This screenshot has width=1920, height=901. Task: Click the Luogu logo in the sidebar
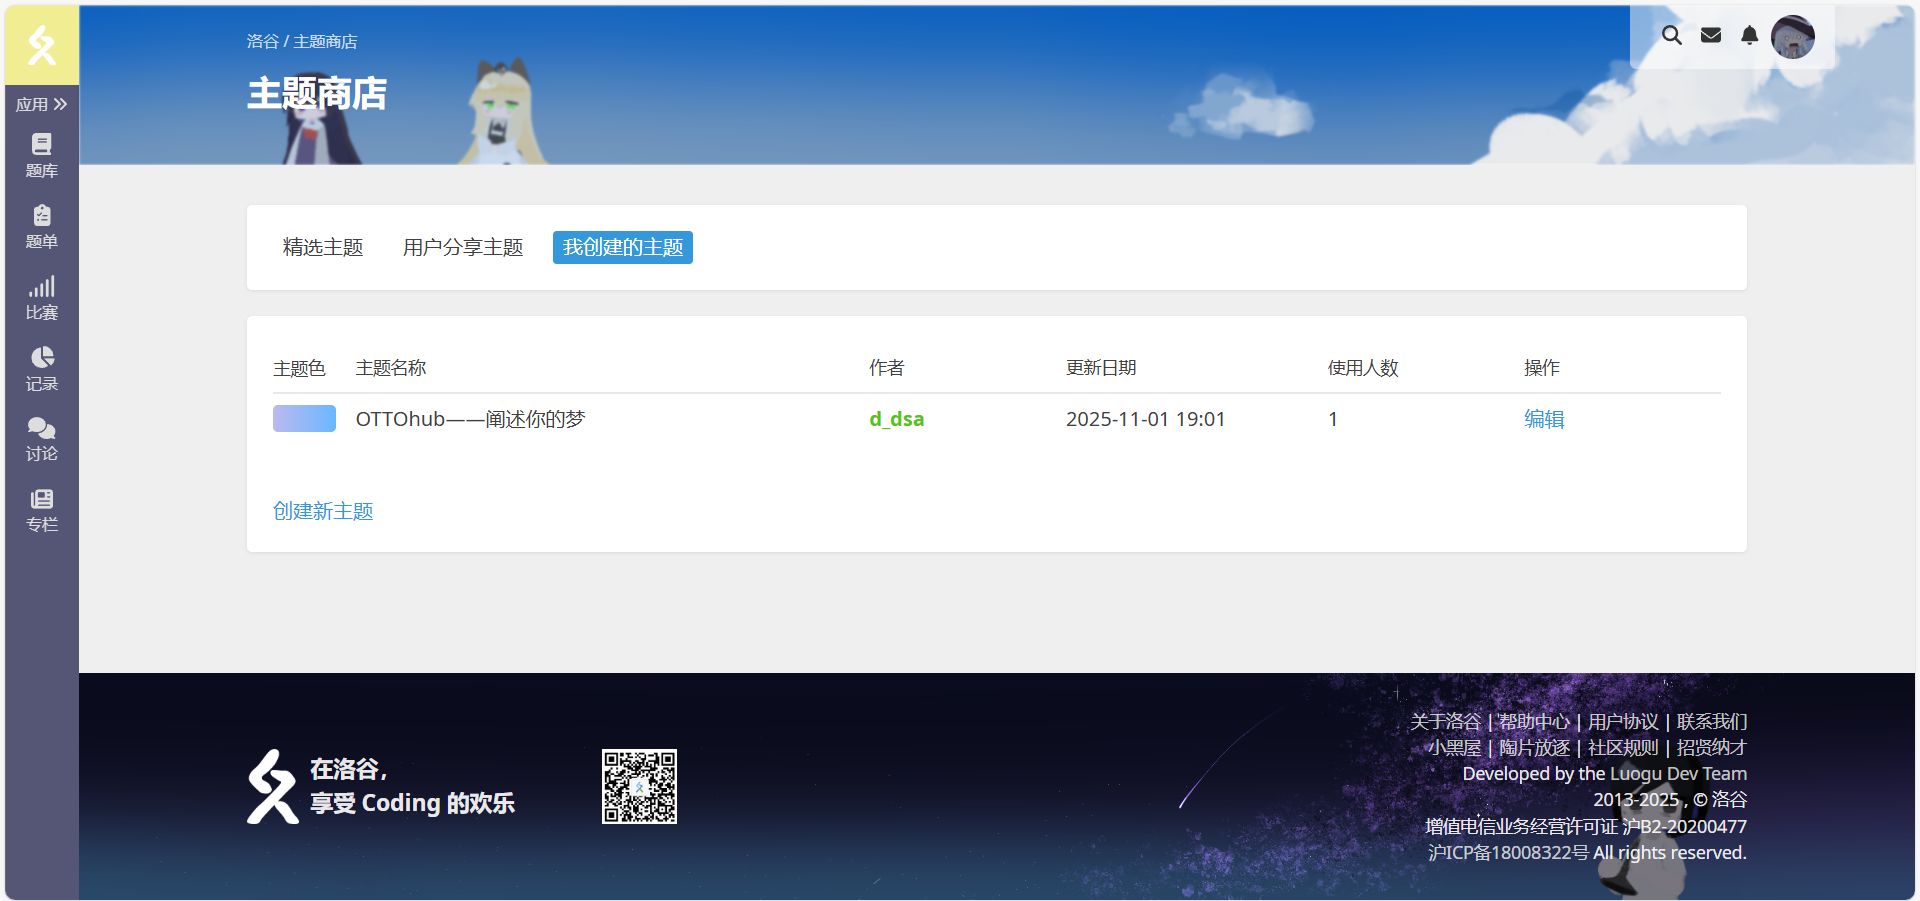[42, 45]
